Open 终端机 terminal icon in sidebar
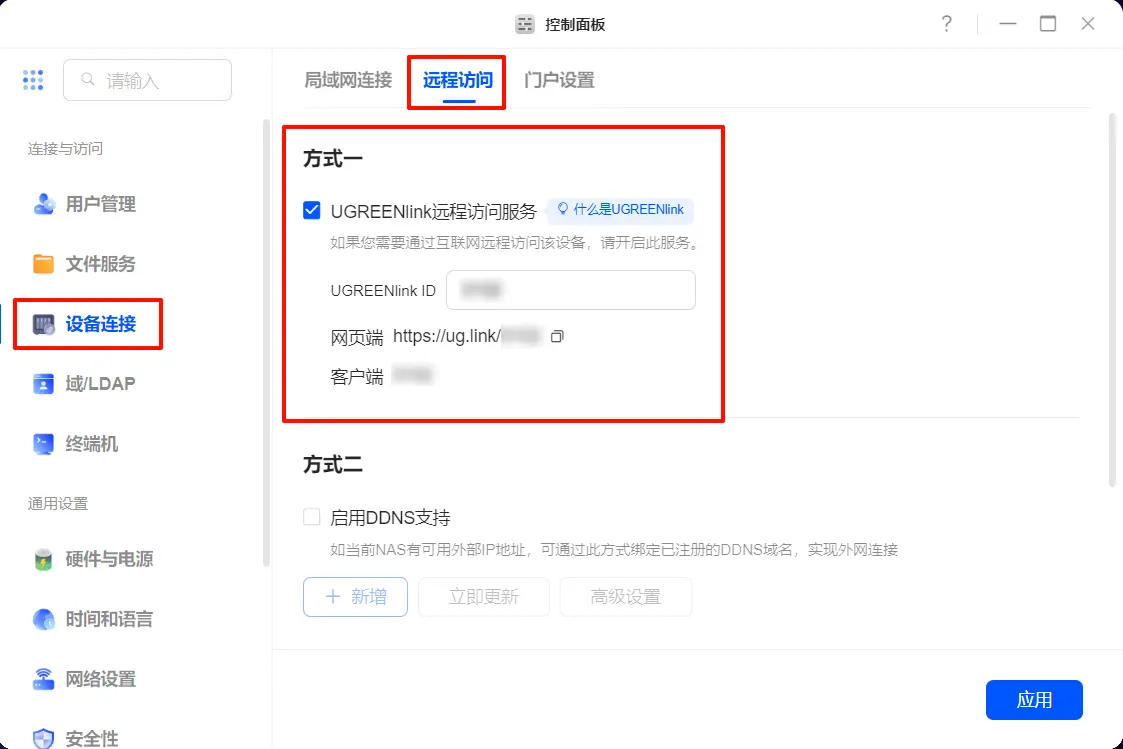The height and width of the screenshot is (749, 1123). (44, 444)
